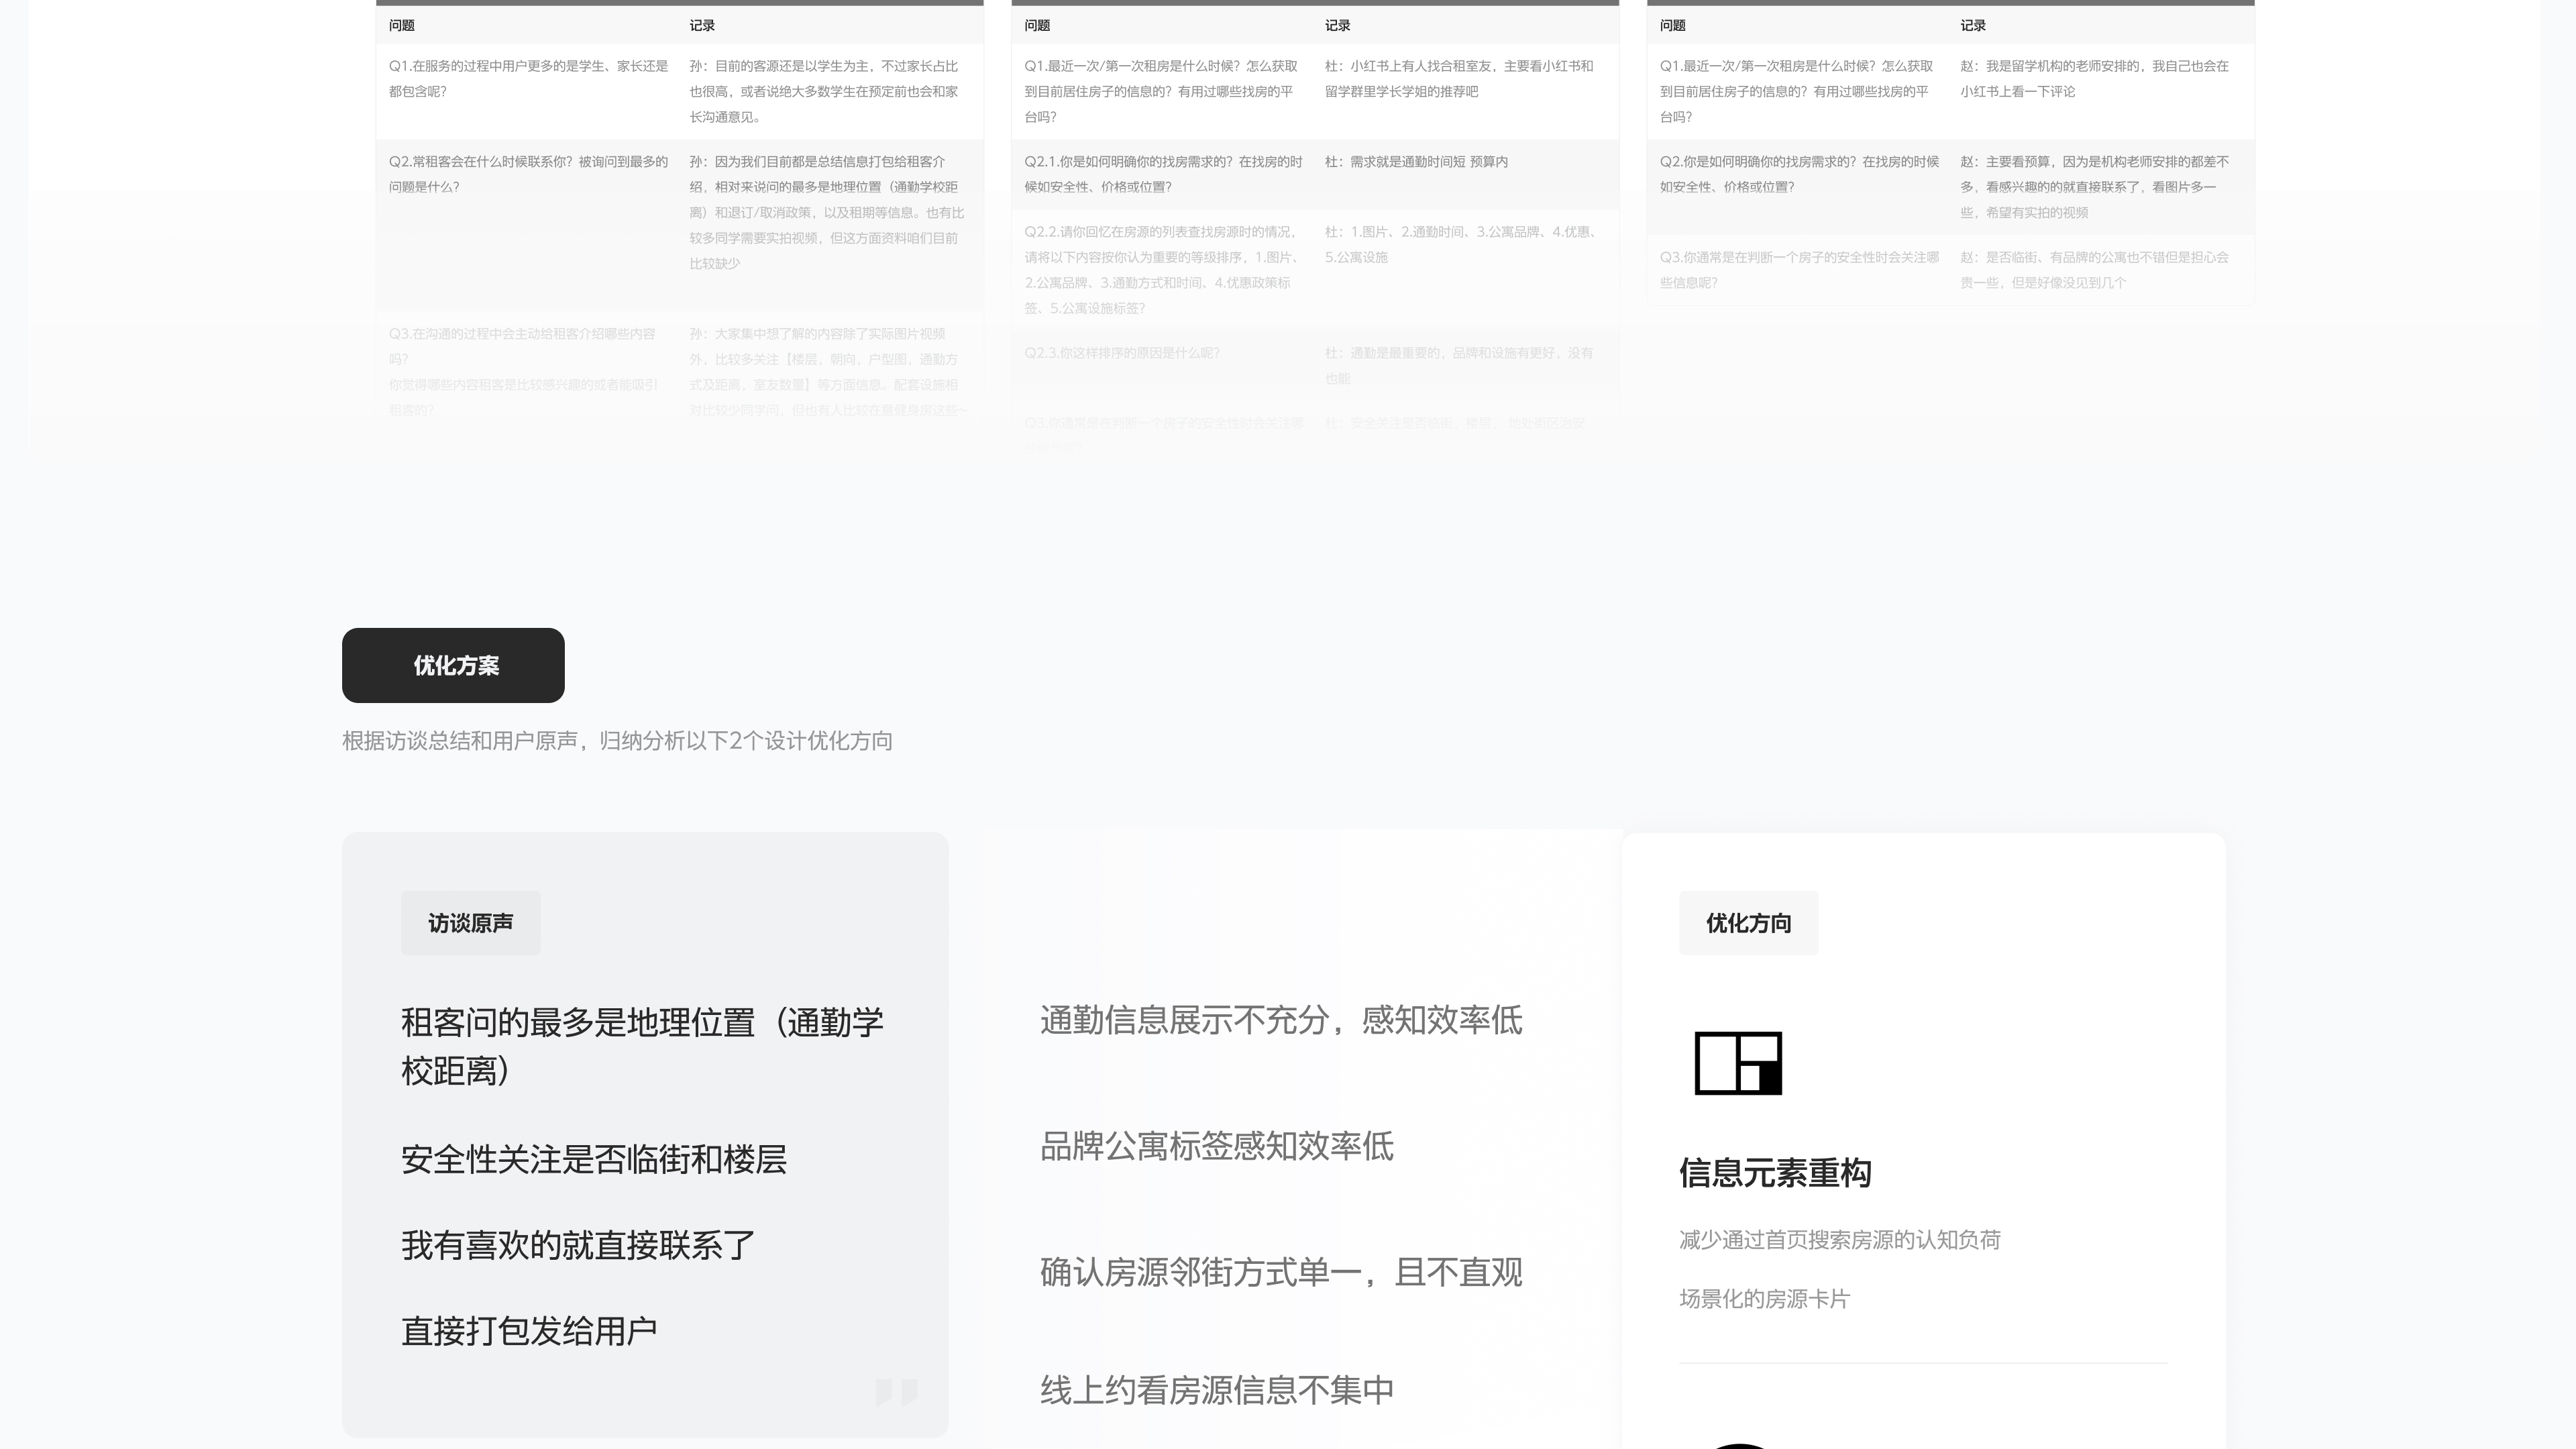Click the insight 确认房源邻街方式单一，且不直观
The image size is (2576, 1449).
point(1281,1272)
